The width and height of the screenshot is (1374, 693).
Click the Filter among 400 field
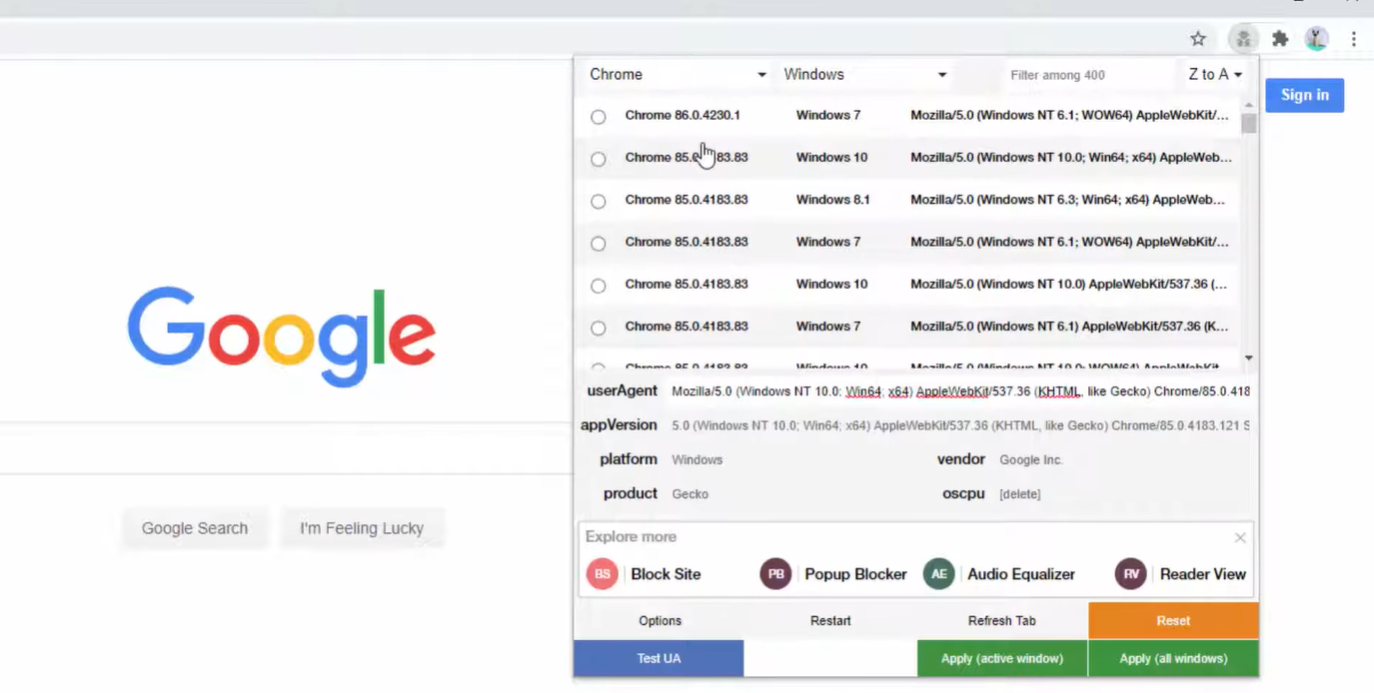1090,75
